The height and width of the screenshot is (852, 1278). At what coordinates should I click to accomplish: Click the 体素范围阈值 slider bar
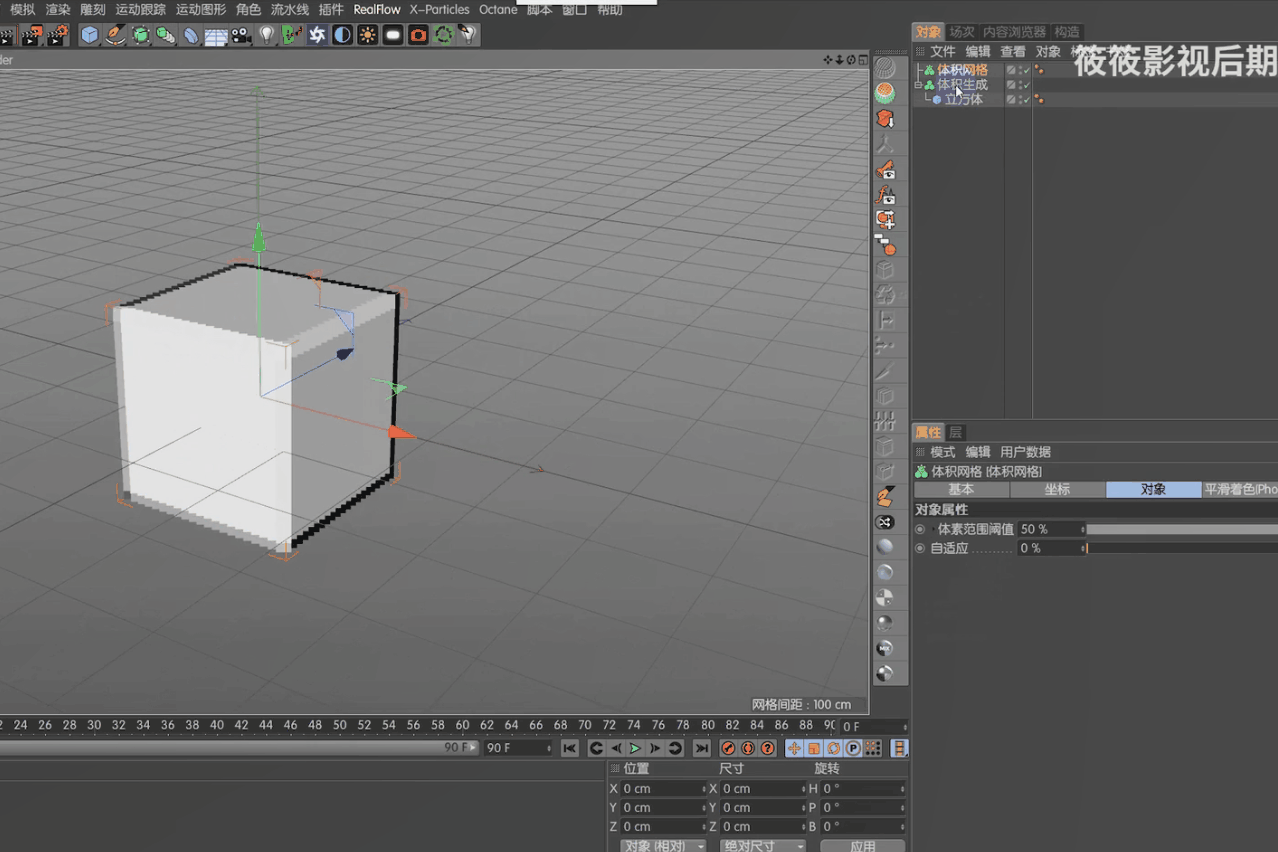click(1180, 529)
